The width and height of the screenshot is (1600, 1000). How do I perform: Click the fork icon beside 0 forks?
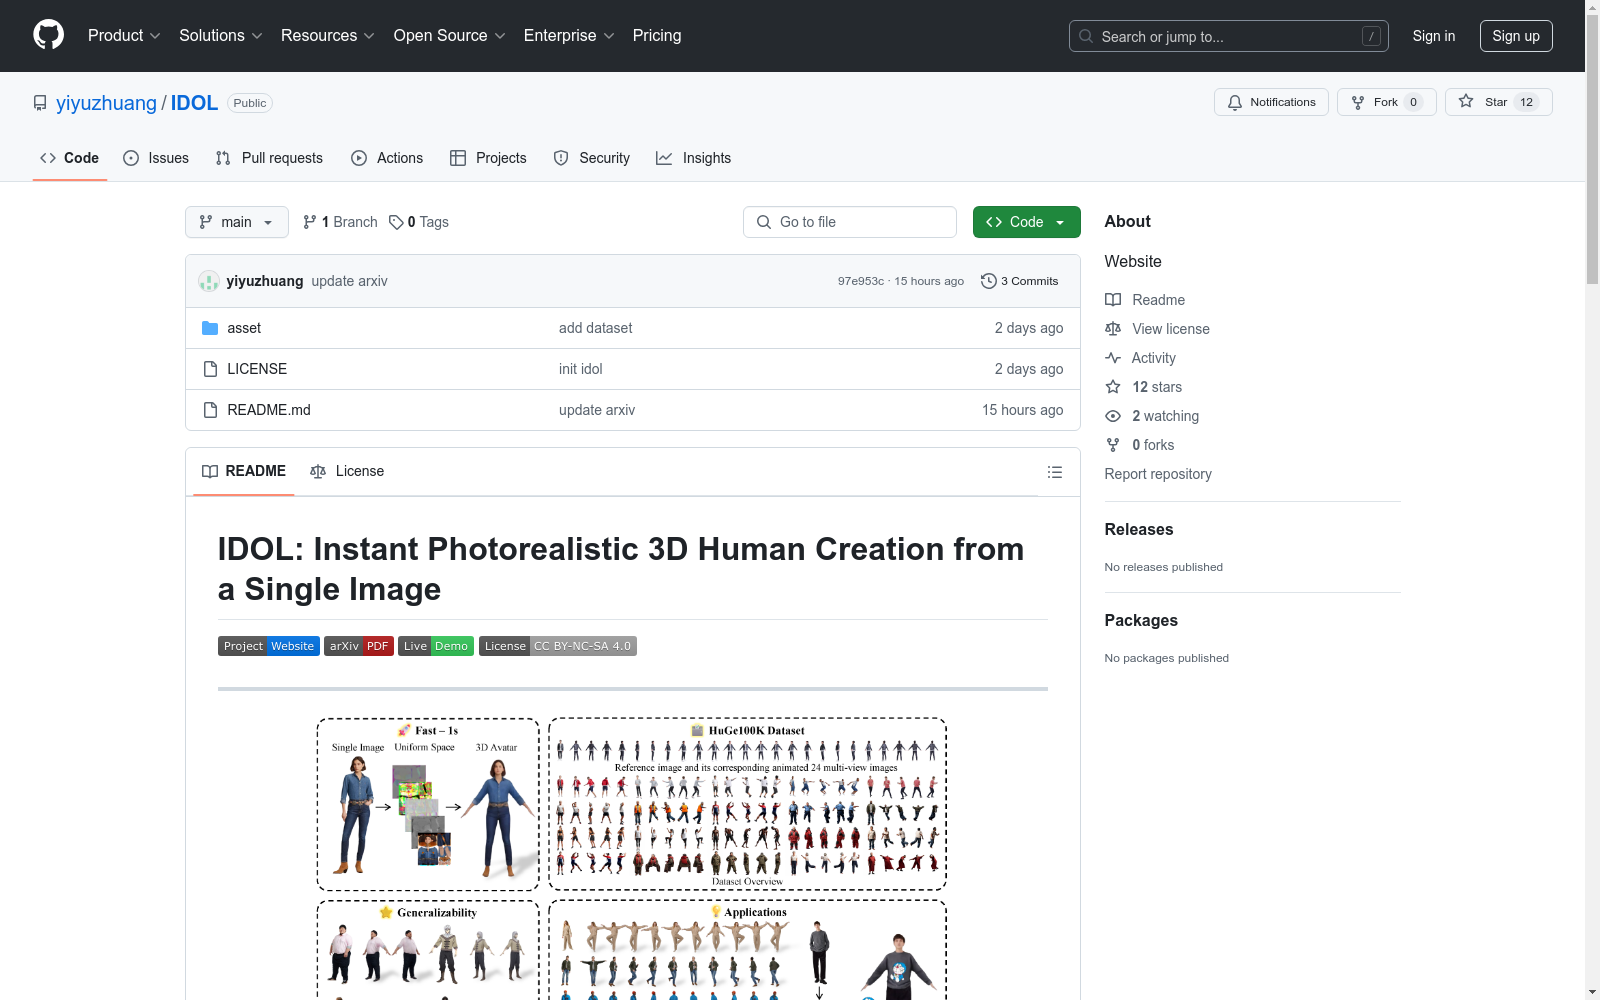pyautogui.click(x=1113, y=445)
